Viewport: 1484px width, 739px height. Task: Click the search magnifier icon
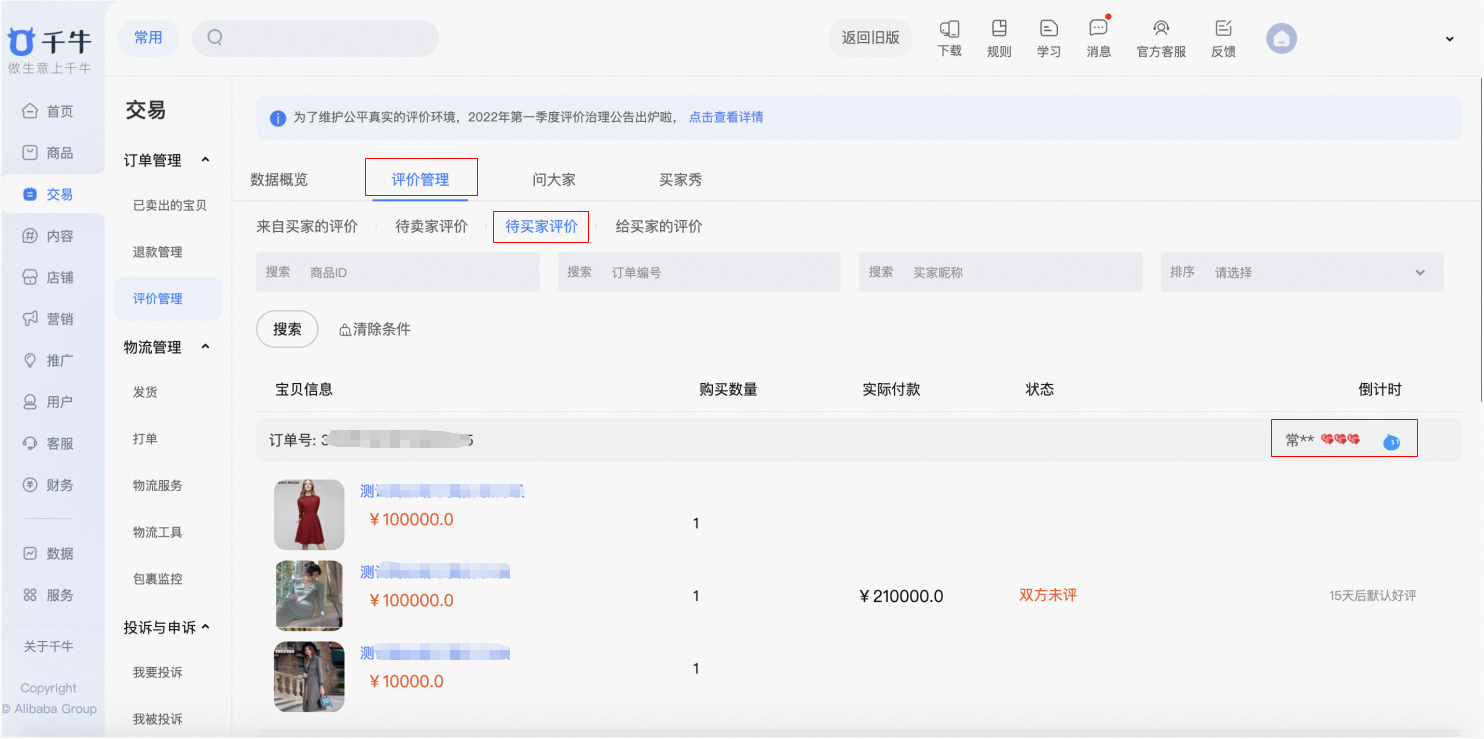click(x=214, y=38)
